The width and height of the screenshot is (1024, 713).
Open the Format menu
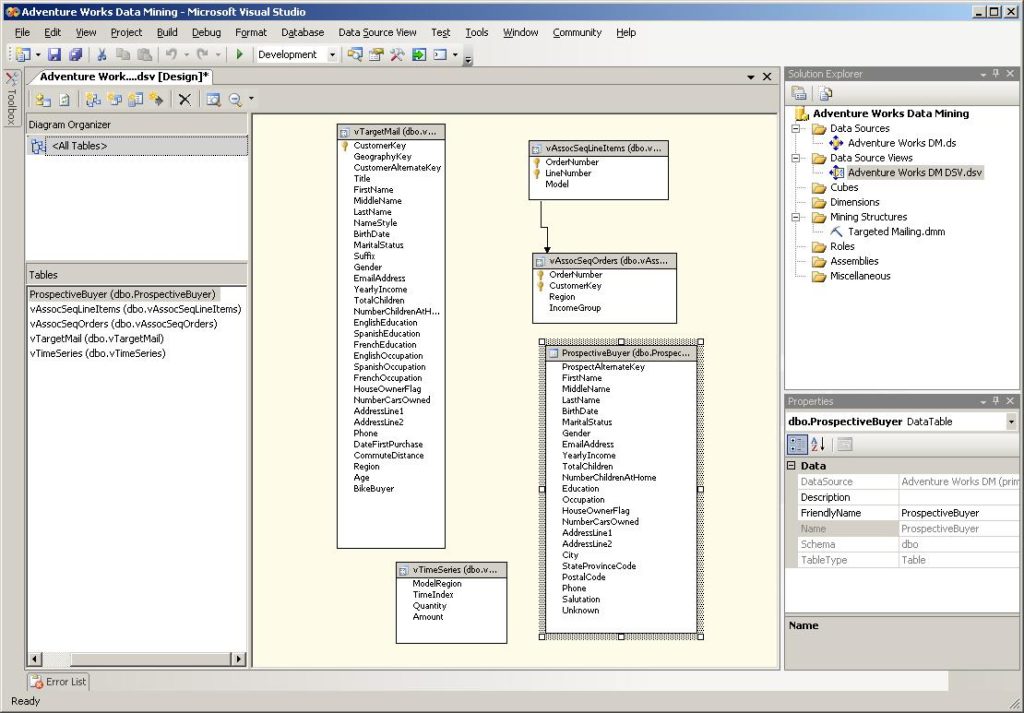pos(251,33)
